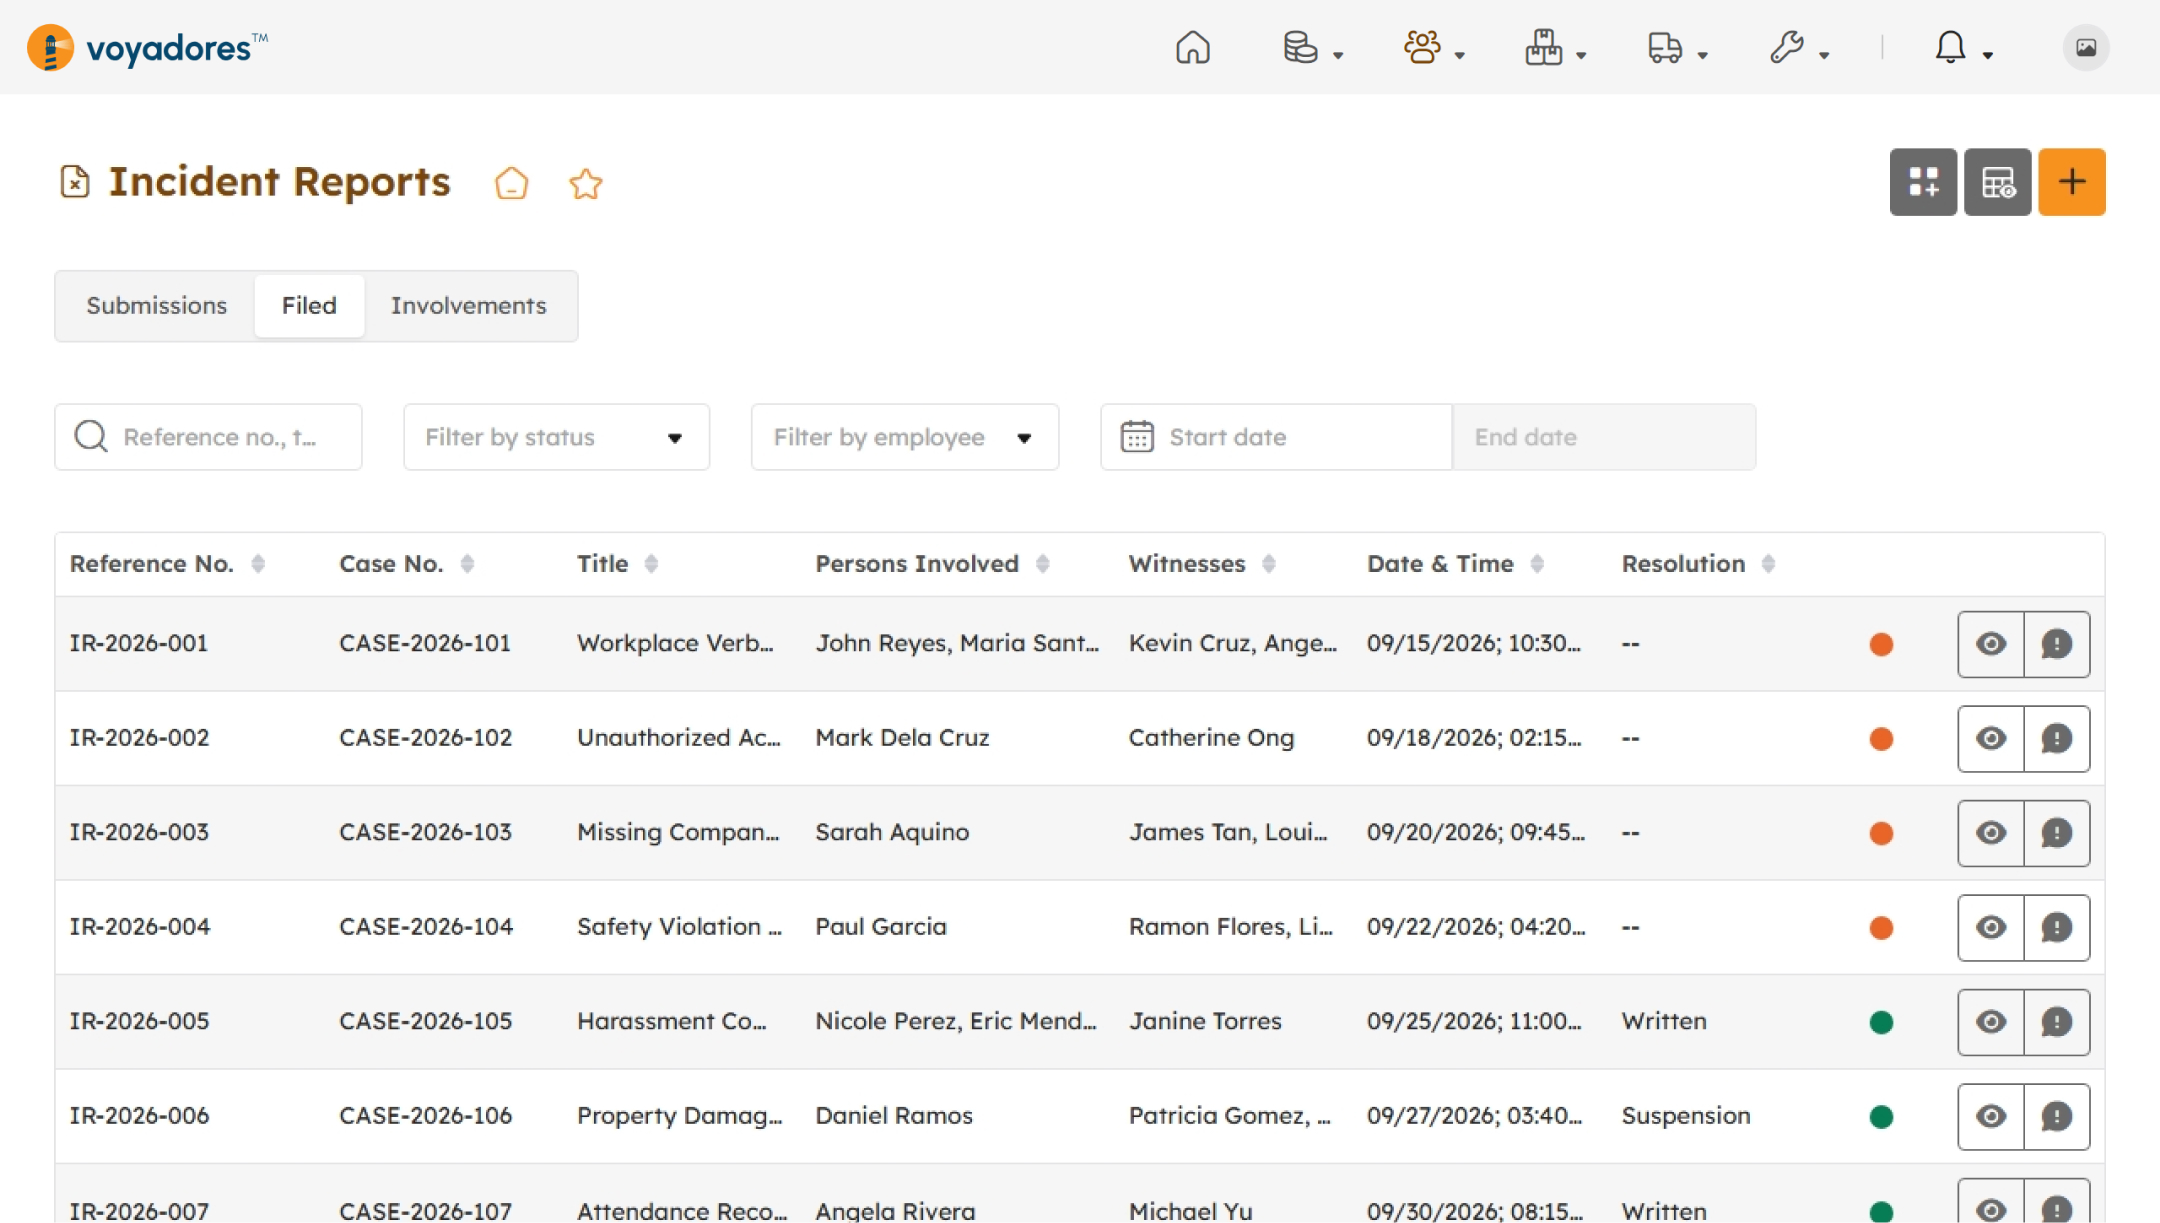Sort by Title column
The width and height of the screenshot is (2160, 1223).
[x=651, y=564]
